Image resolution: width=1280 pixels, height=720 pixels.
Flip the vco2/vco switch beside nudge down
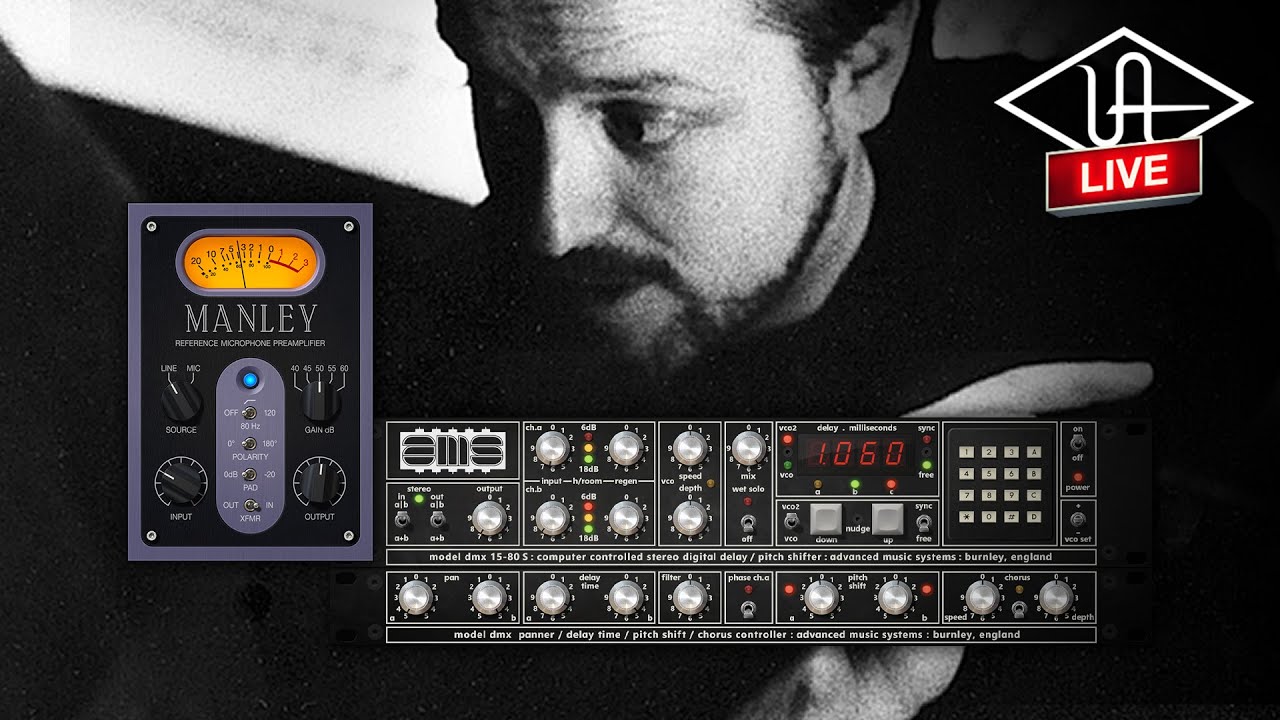coord(790,521)
